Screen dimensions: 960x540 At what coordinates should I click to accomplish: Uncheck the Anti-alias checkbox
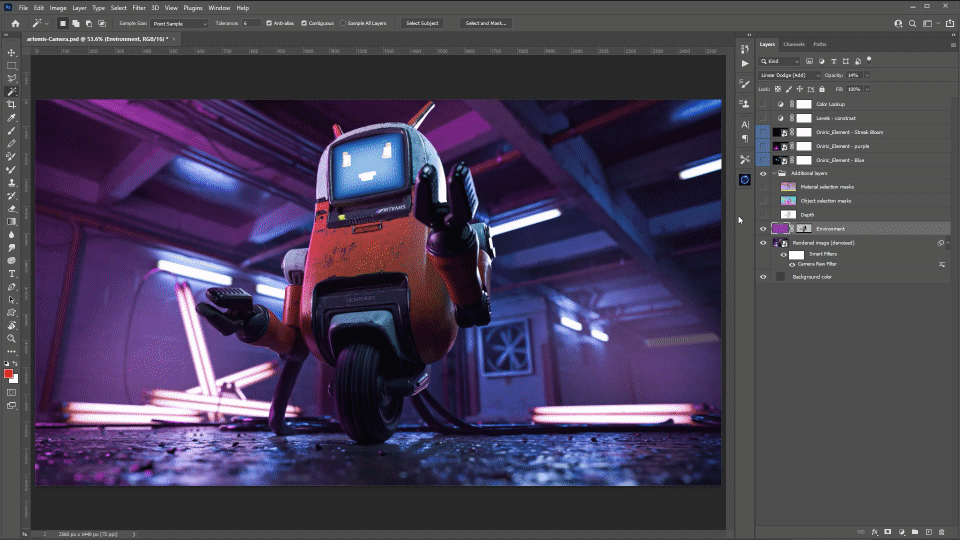click(268, 22)
